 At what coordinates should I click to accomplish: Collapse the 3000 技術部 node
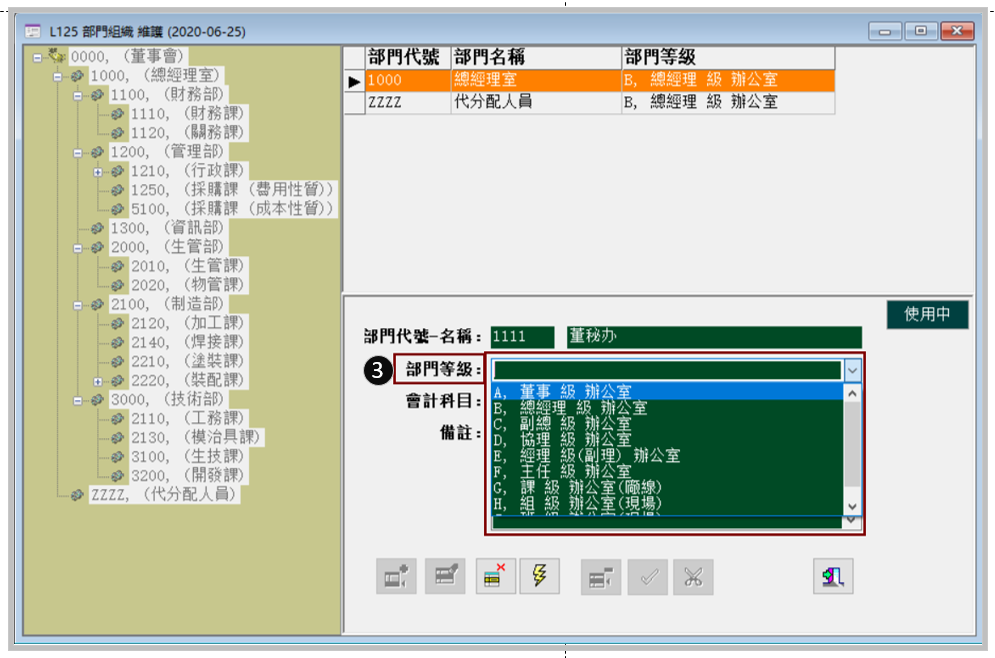(x=77, y=400)
